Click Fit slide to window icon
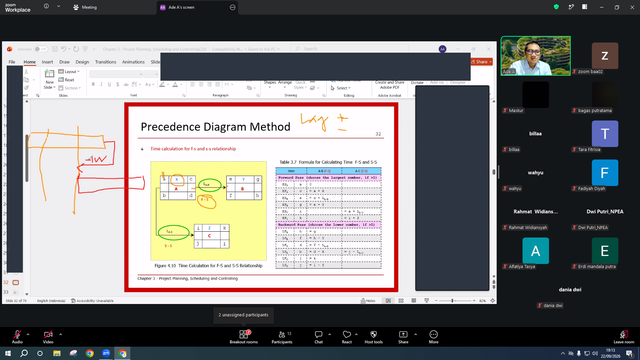640x360 pixels. coord(492,301)
